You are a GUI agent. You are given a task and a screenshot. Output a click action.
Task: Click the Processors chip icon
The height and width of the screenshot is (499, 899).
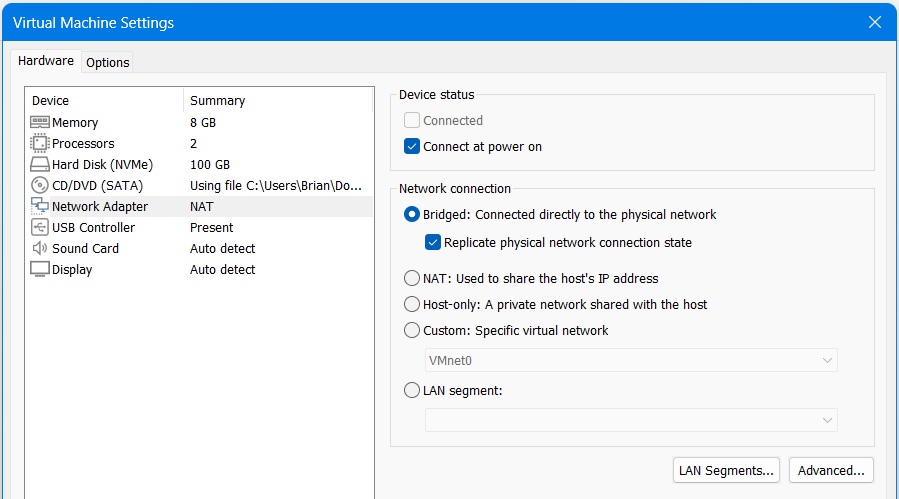tap(40, 143)
